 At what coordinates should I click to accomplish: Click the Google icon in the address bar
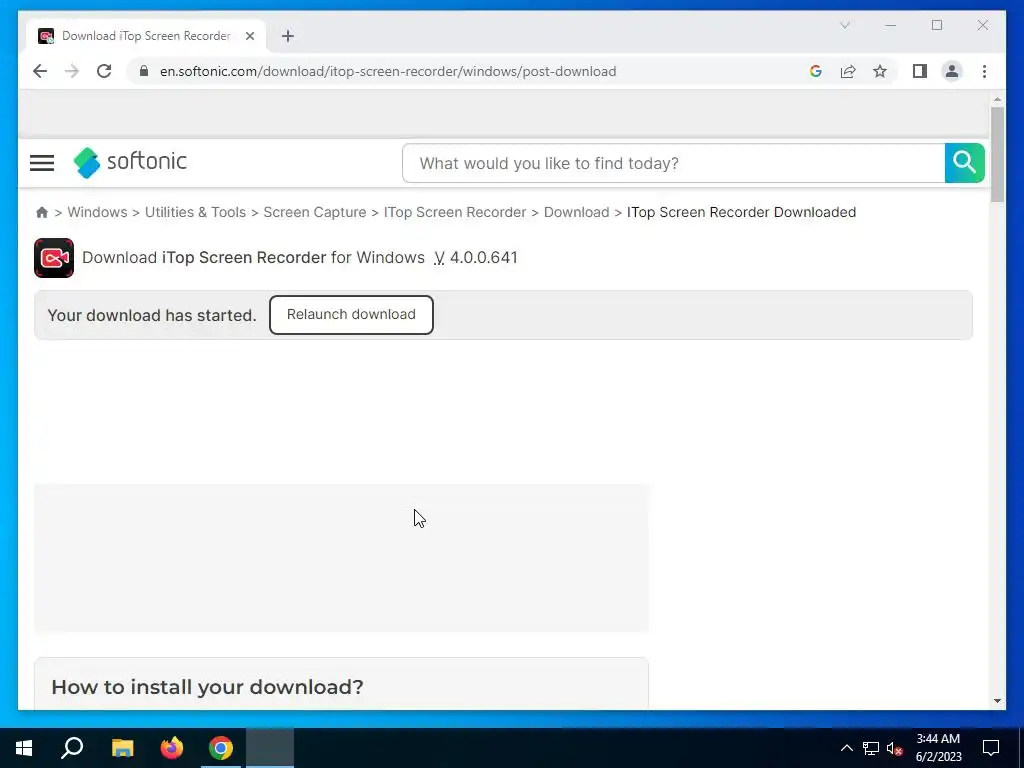click(x=816, y=71)
